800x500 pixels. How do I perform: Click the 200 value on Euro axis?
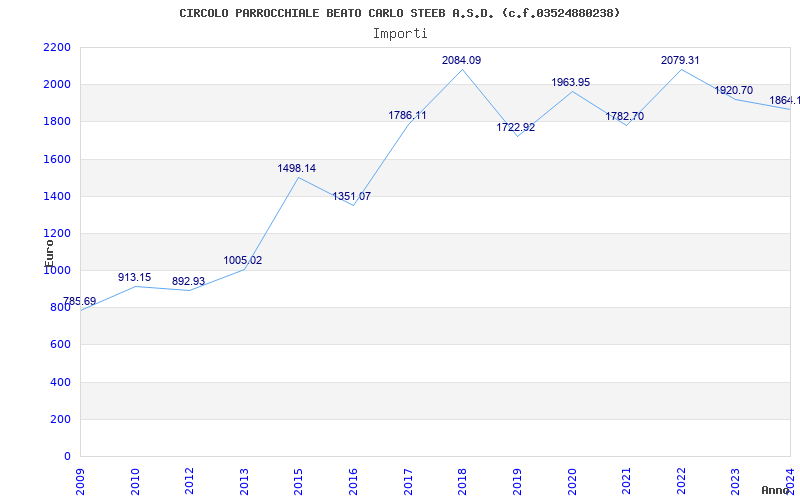60,419
